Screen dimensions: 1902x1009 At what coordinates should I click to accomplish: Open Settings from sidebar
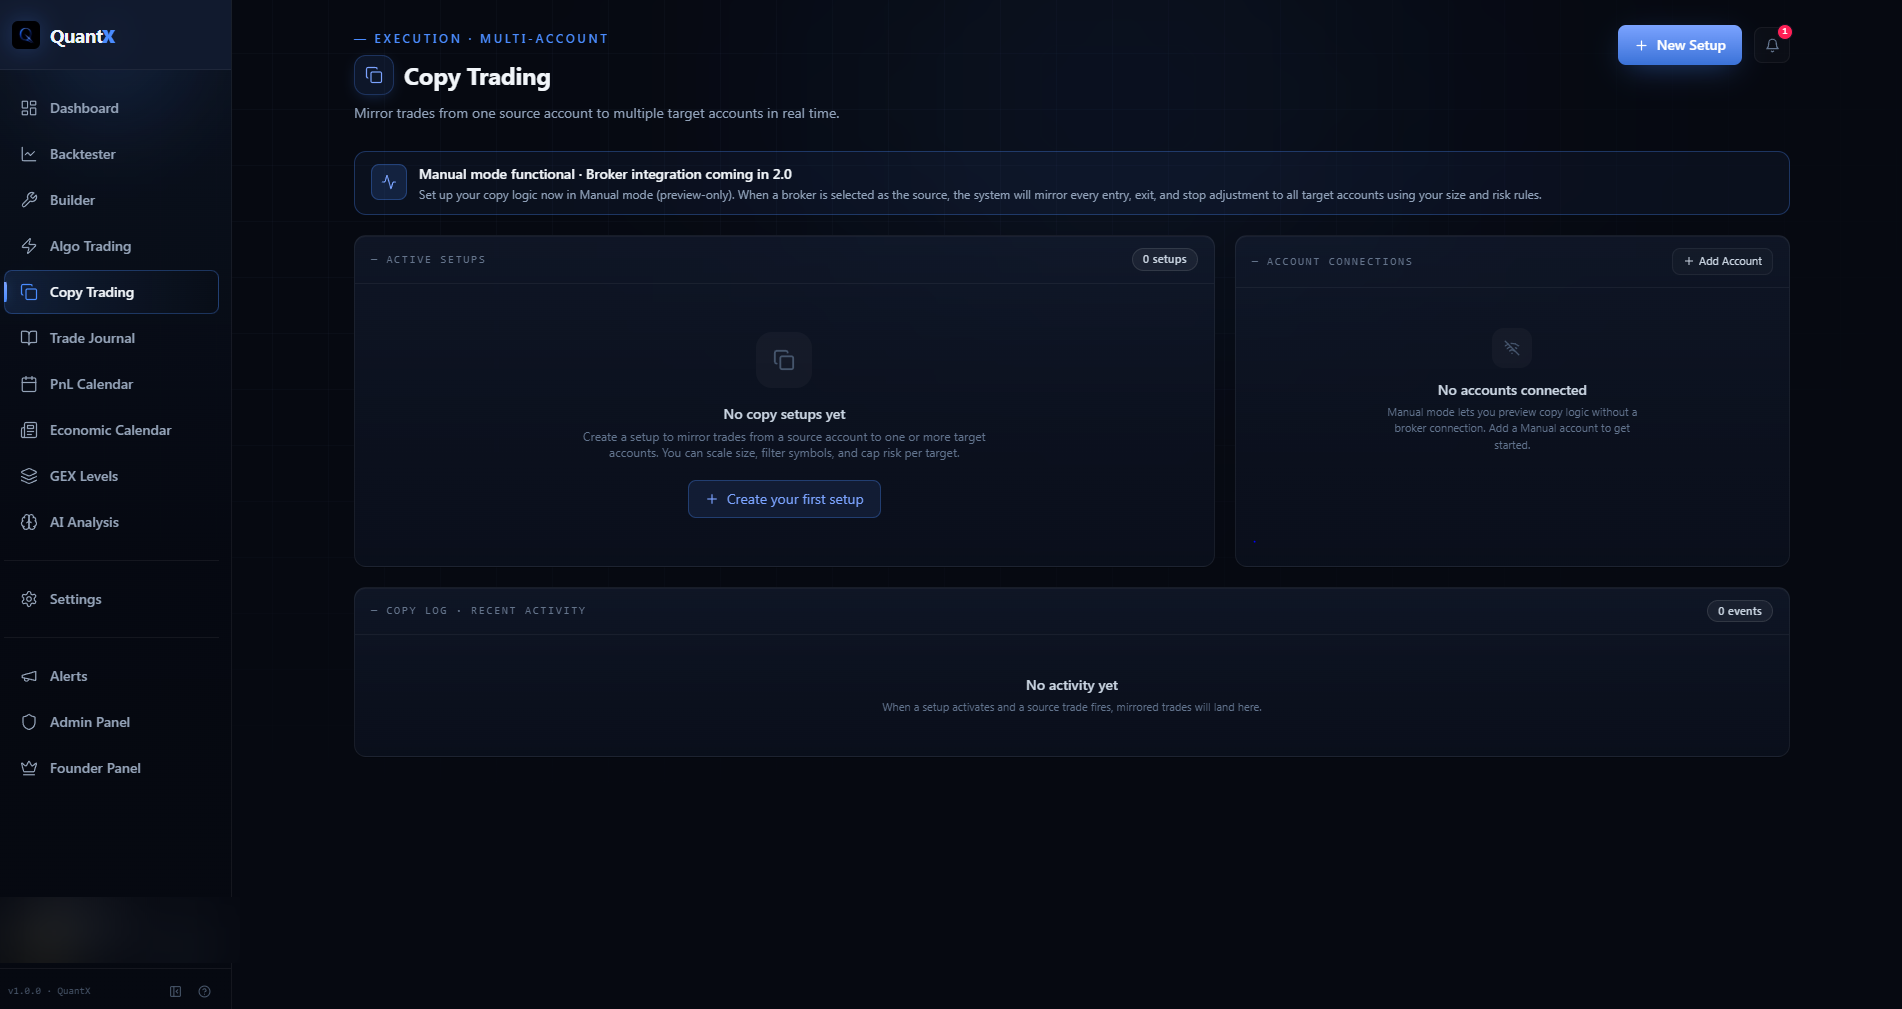tap(111, 599)
